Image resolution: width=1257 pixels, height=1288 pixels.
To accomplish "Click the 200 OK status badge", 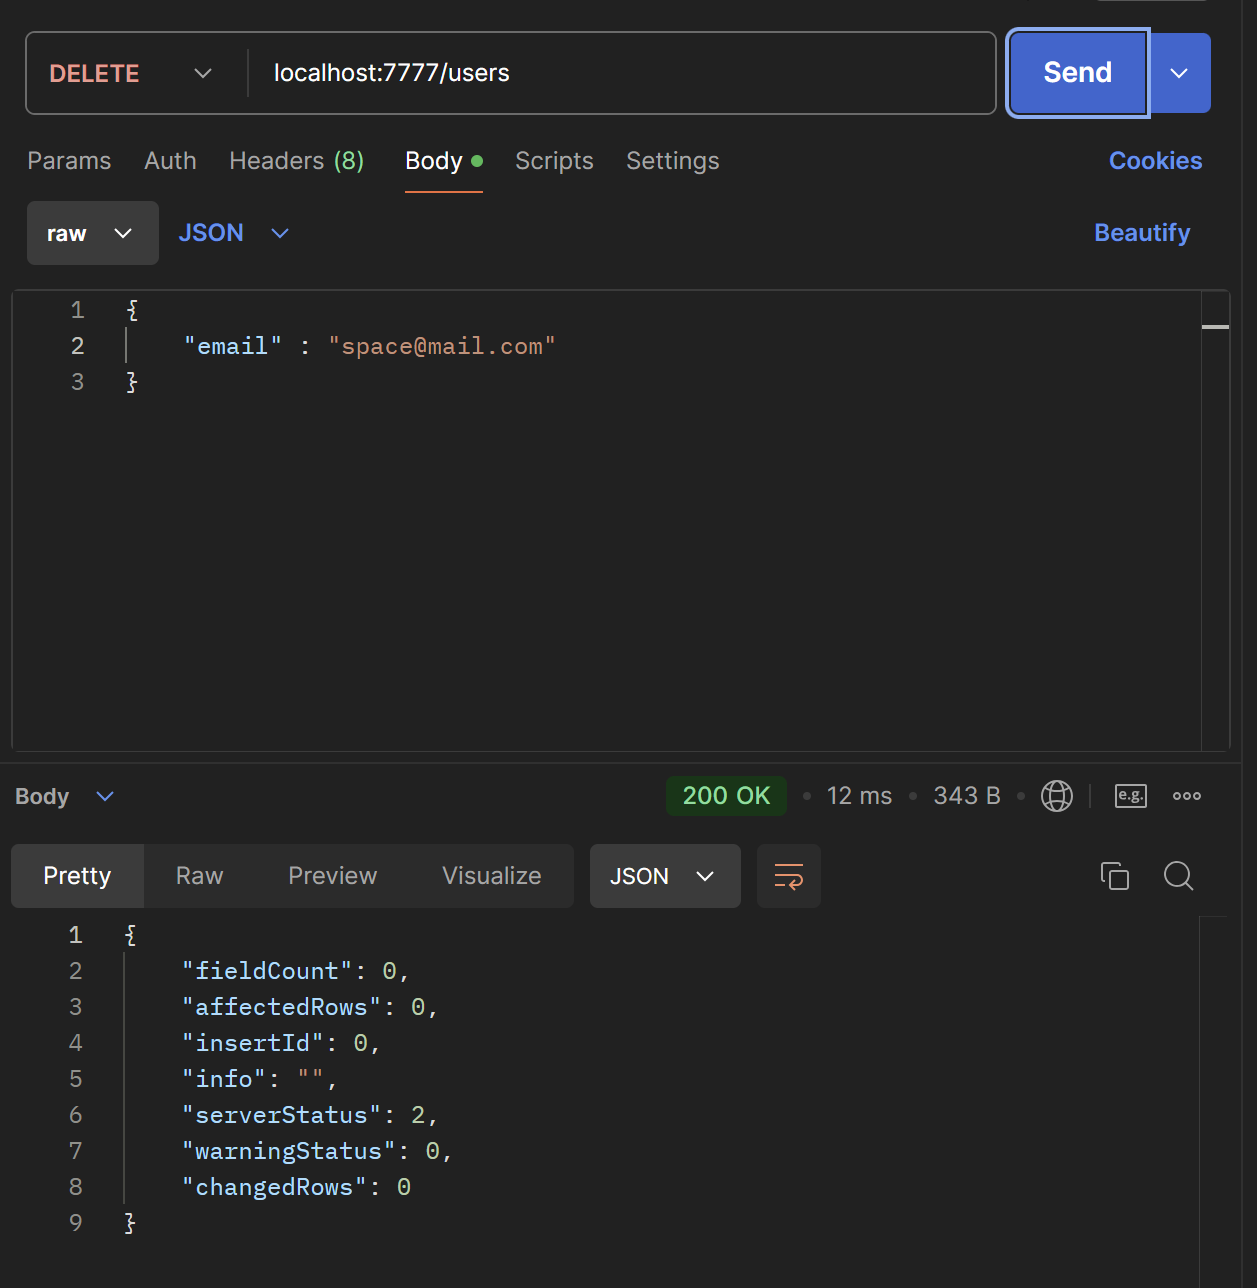I will [726, 796].
